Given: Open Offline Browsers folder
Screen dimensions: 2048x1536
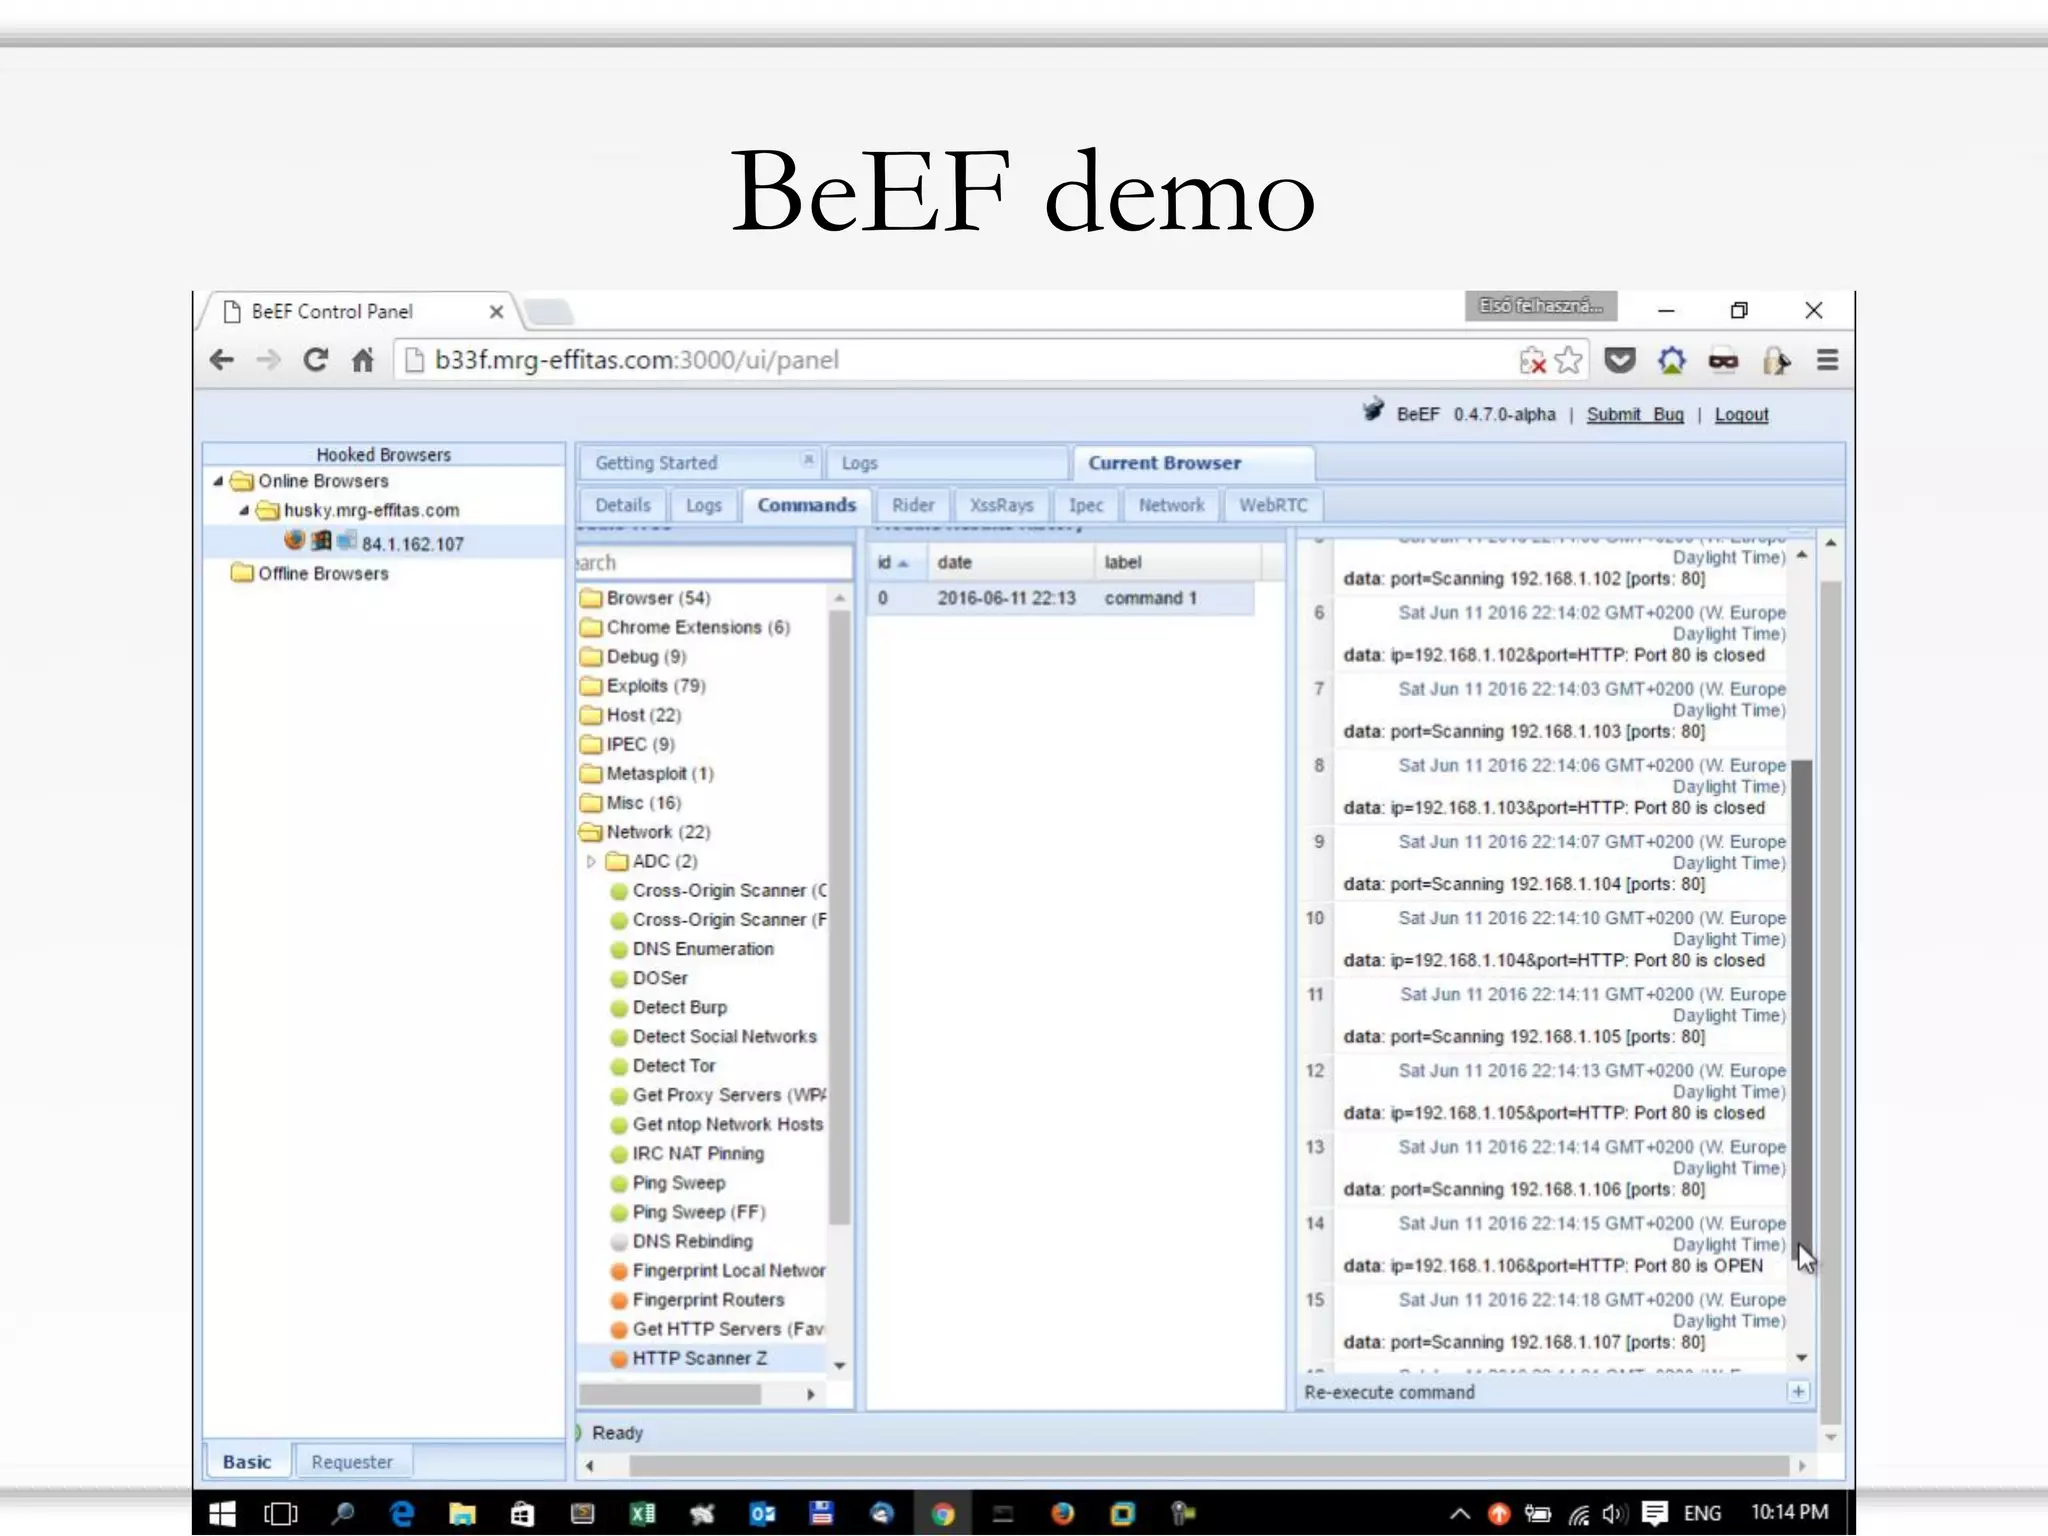Looking at the screenshot, I should tap(322, 573).
